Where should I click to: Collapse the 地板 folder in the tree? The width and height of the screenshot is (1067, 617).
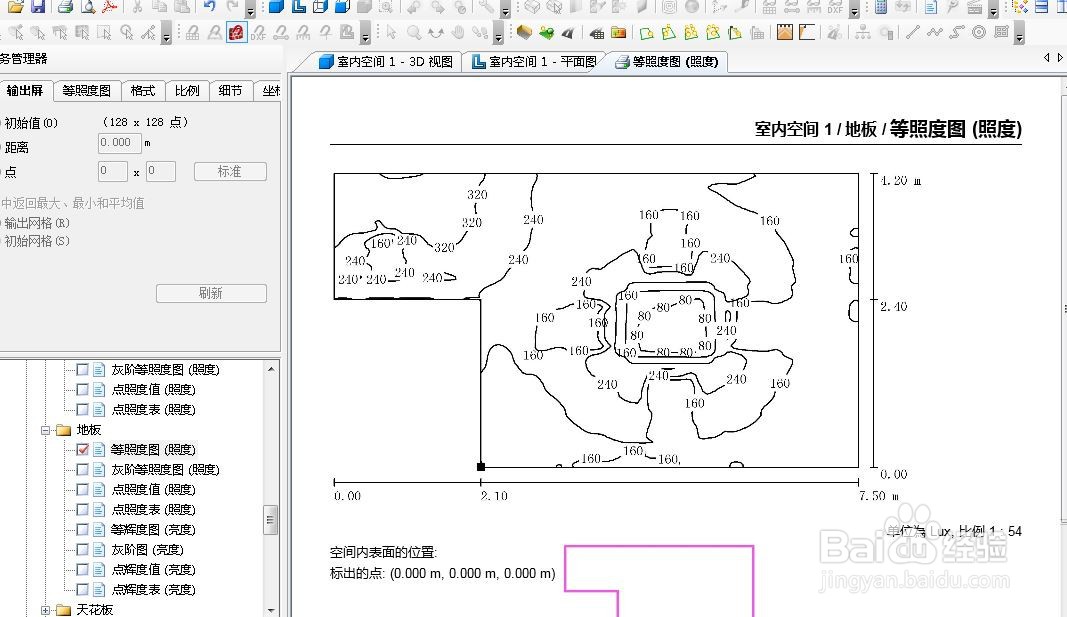[46, 430]
